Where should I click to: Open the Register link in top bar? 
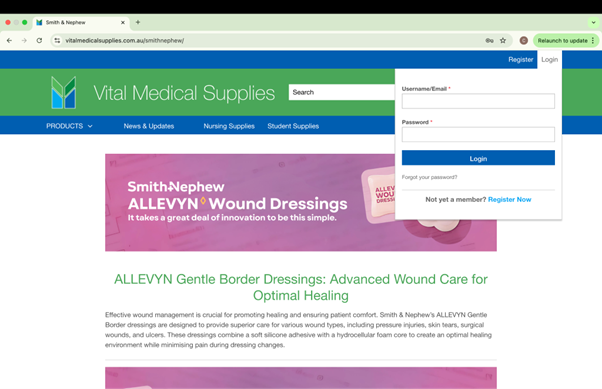[521, 60]
